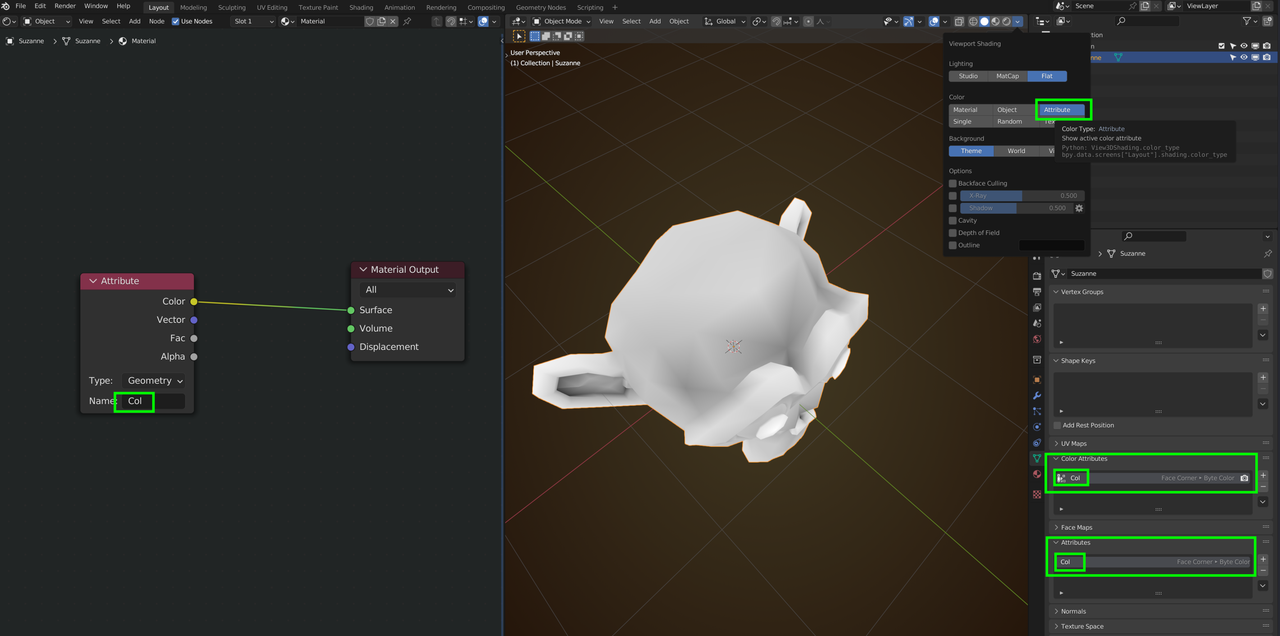Click the shadow settings gear icon
This screenshot has width=1280, height=636.
click(1079, 208)
